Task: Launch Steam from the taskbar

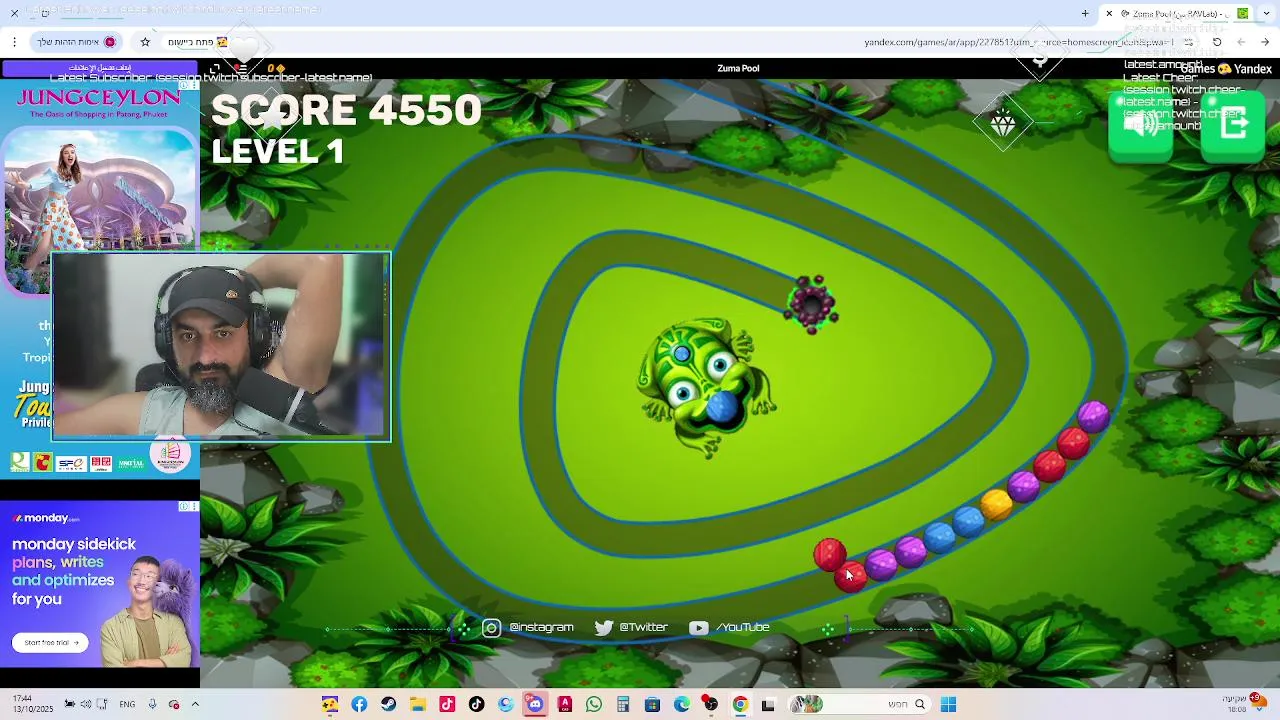Action: [388, 704]
